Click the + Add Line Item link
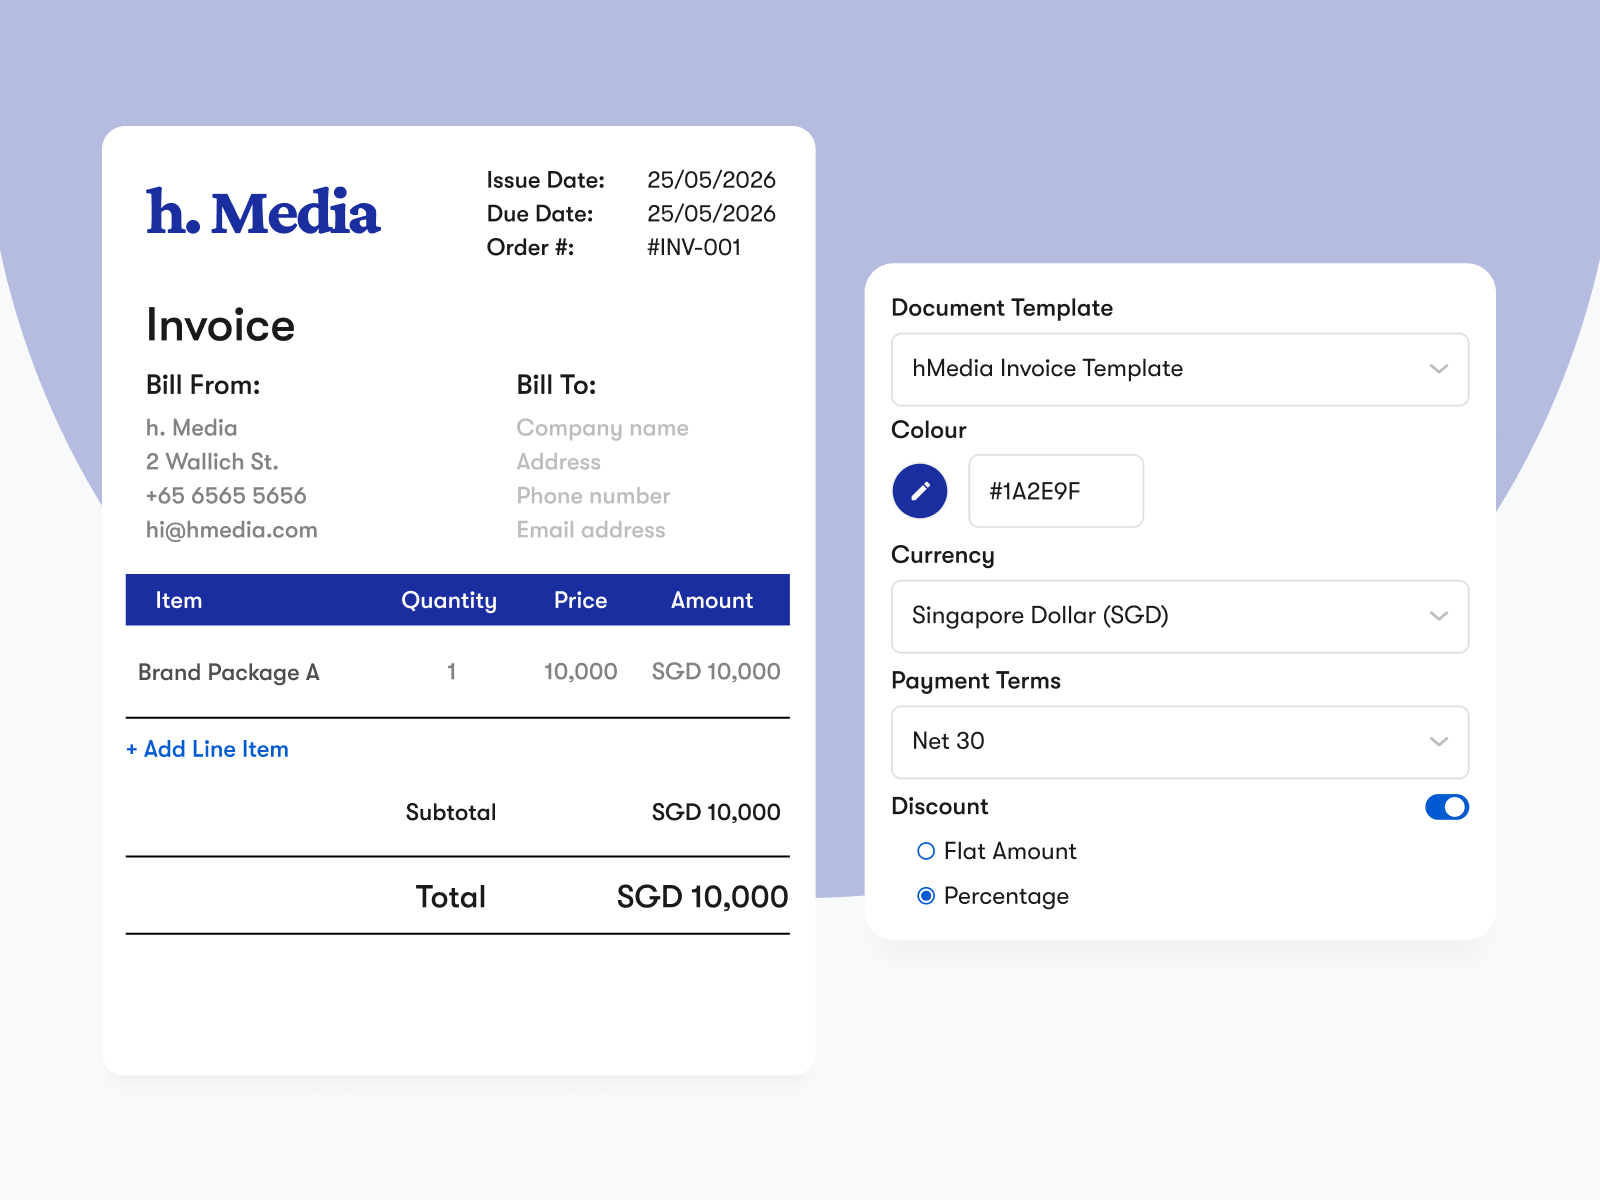Screen dimensions: 1600x1200 [x=207, y=749]
